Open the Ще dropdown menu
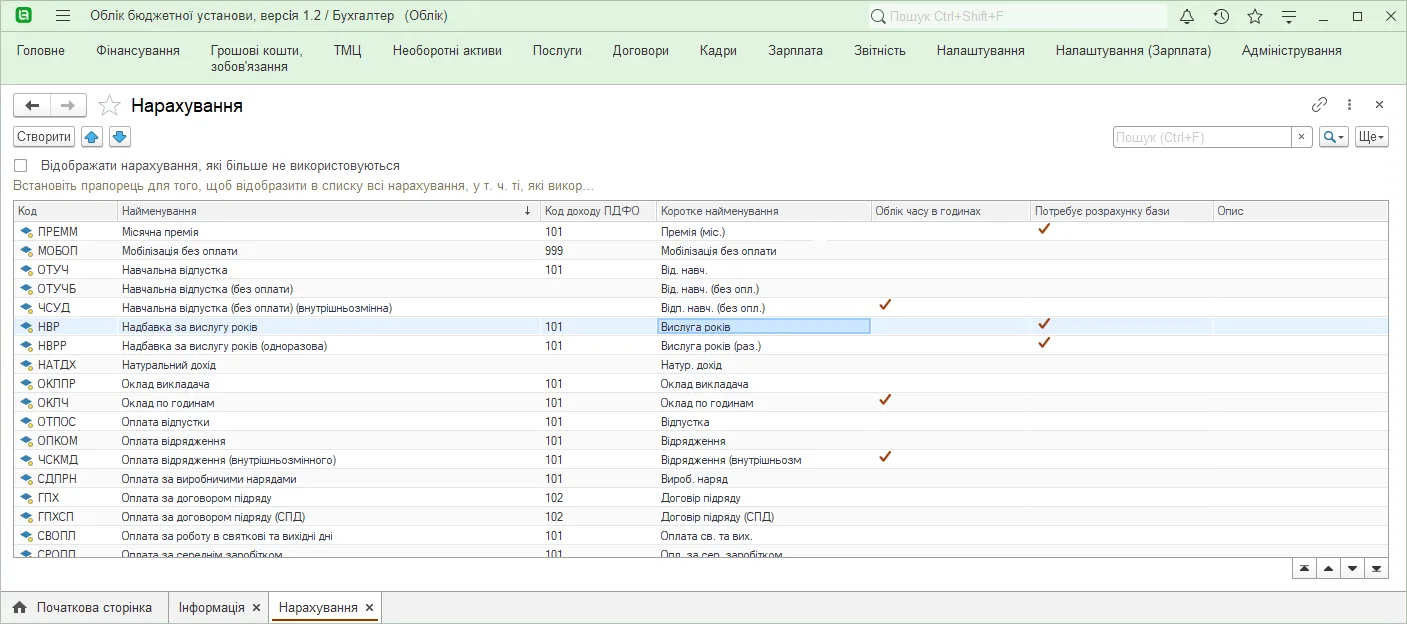 point(1372,137)
